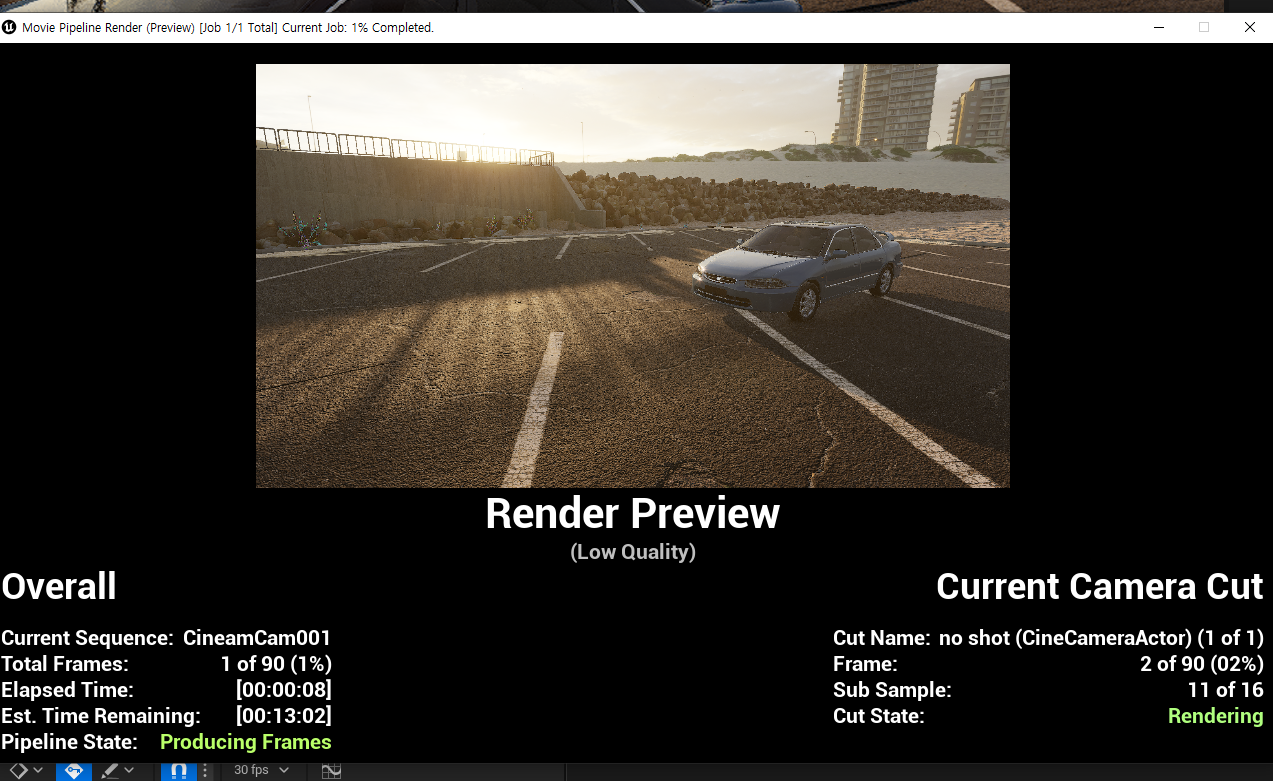
Task: Toggle the auto-key key icon button
Action: [74, 771]
